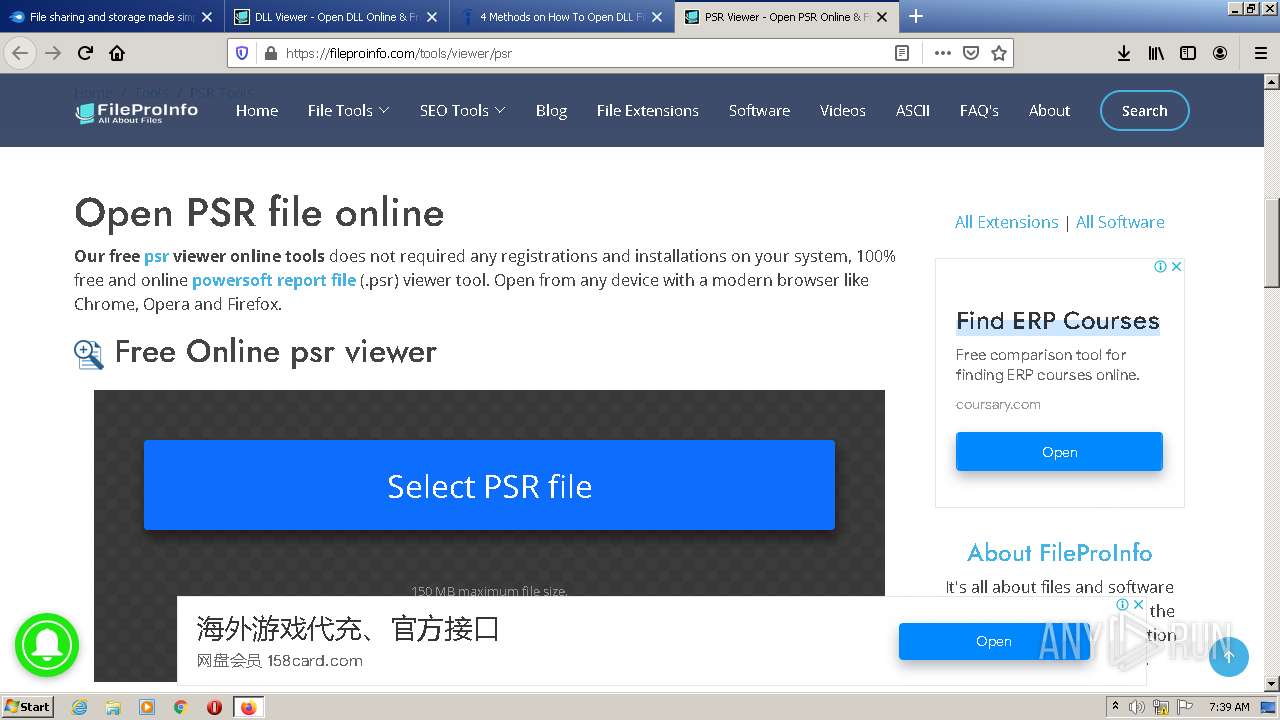1280x720 pixels.
Task: Click the green notification bell icon
Action: 46,645
